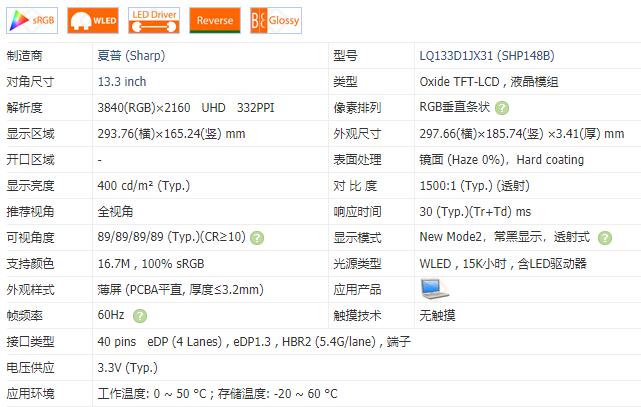Click the 光源类型 column label

(357, 264)
